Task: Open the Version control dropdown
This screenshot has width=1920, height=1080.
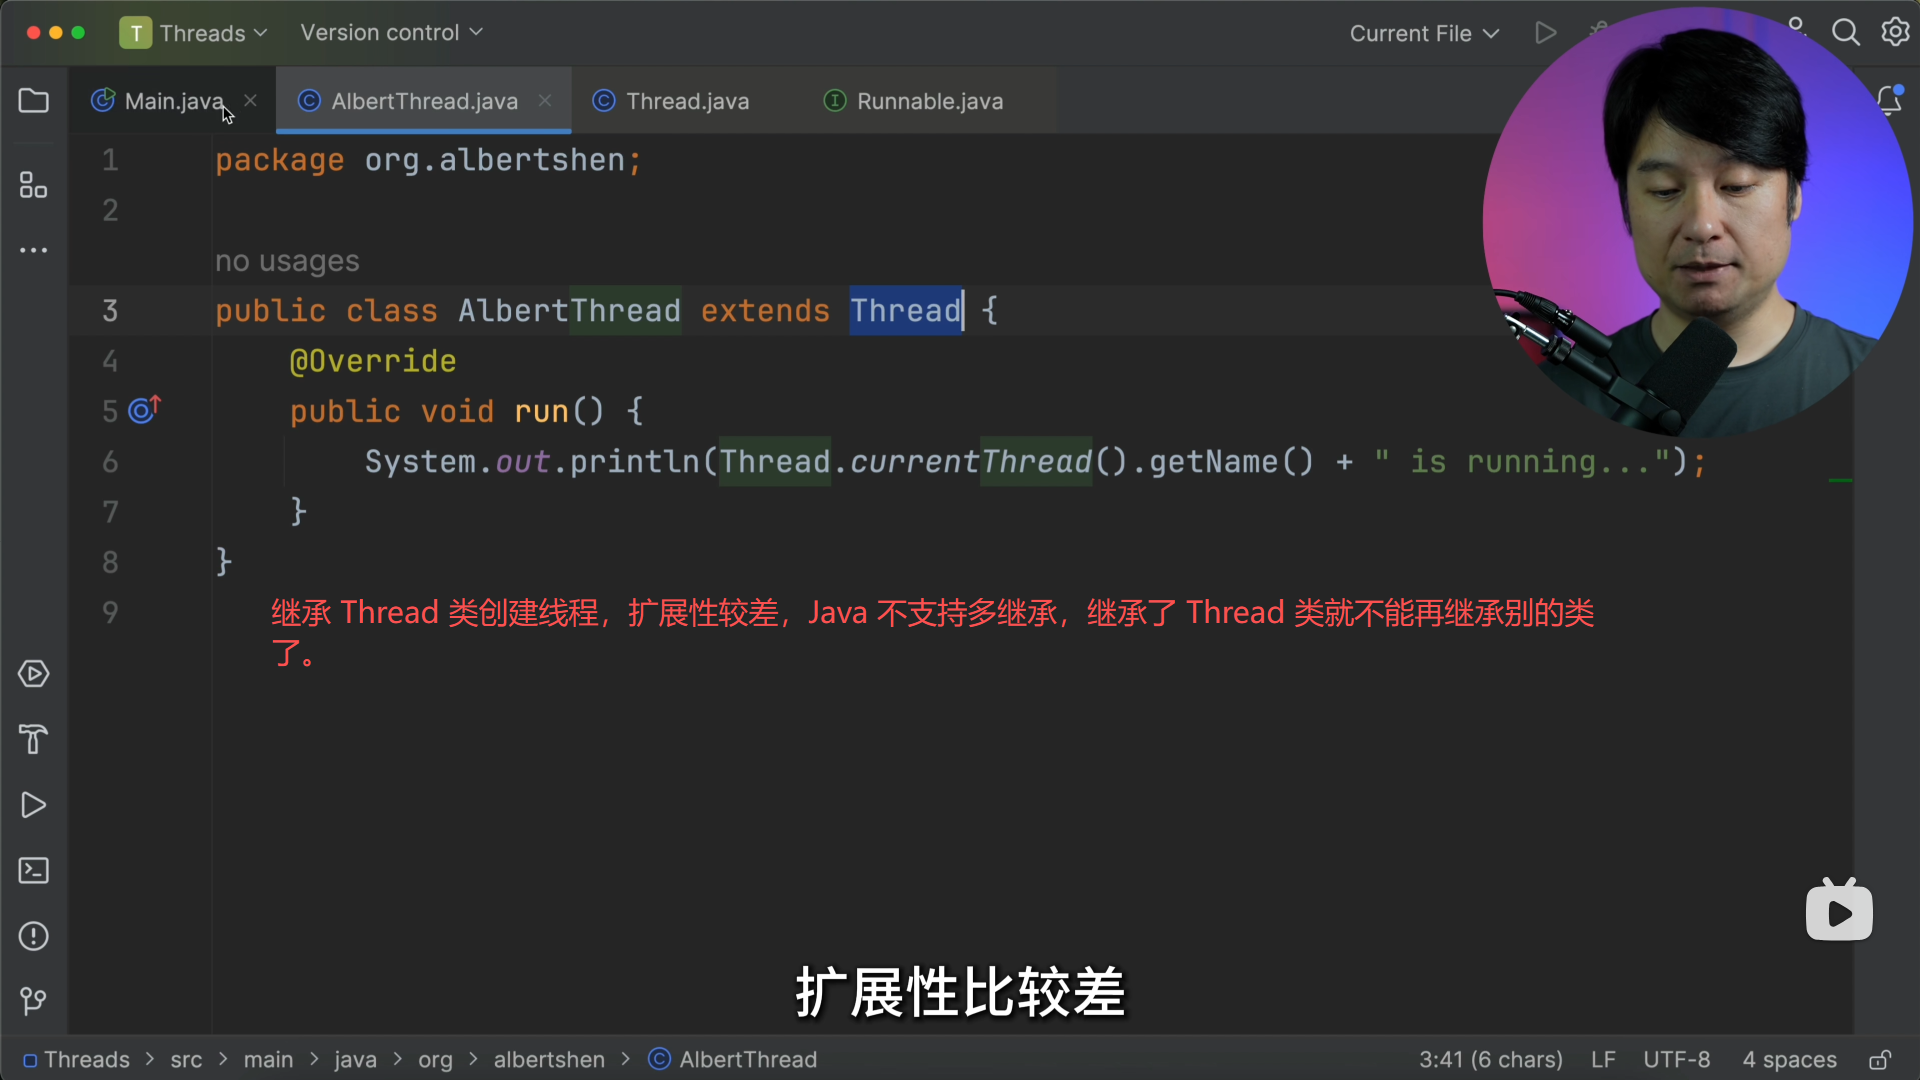Action: point(391,33)
